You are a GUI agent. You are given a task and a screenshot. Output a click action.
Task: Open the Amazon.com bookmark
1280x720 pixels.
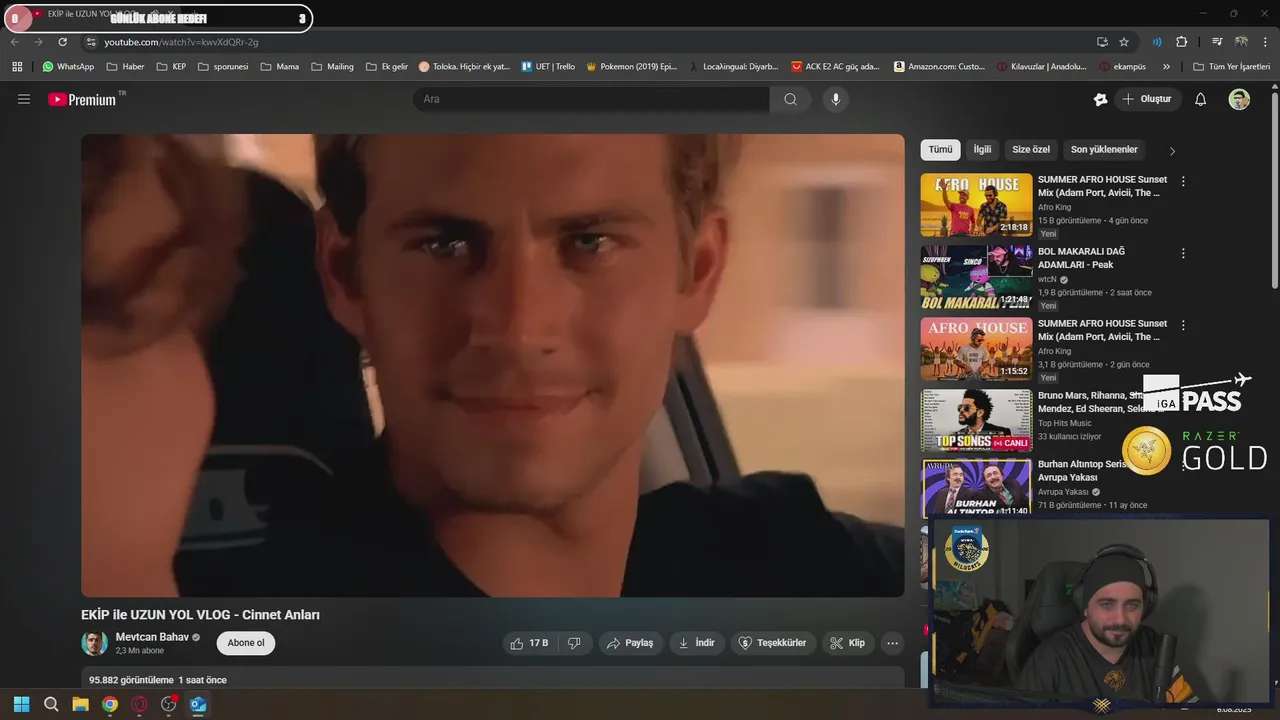click(x=939, y=67)
